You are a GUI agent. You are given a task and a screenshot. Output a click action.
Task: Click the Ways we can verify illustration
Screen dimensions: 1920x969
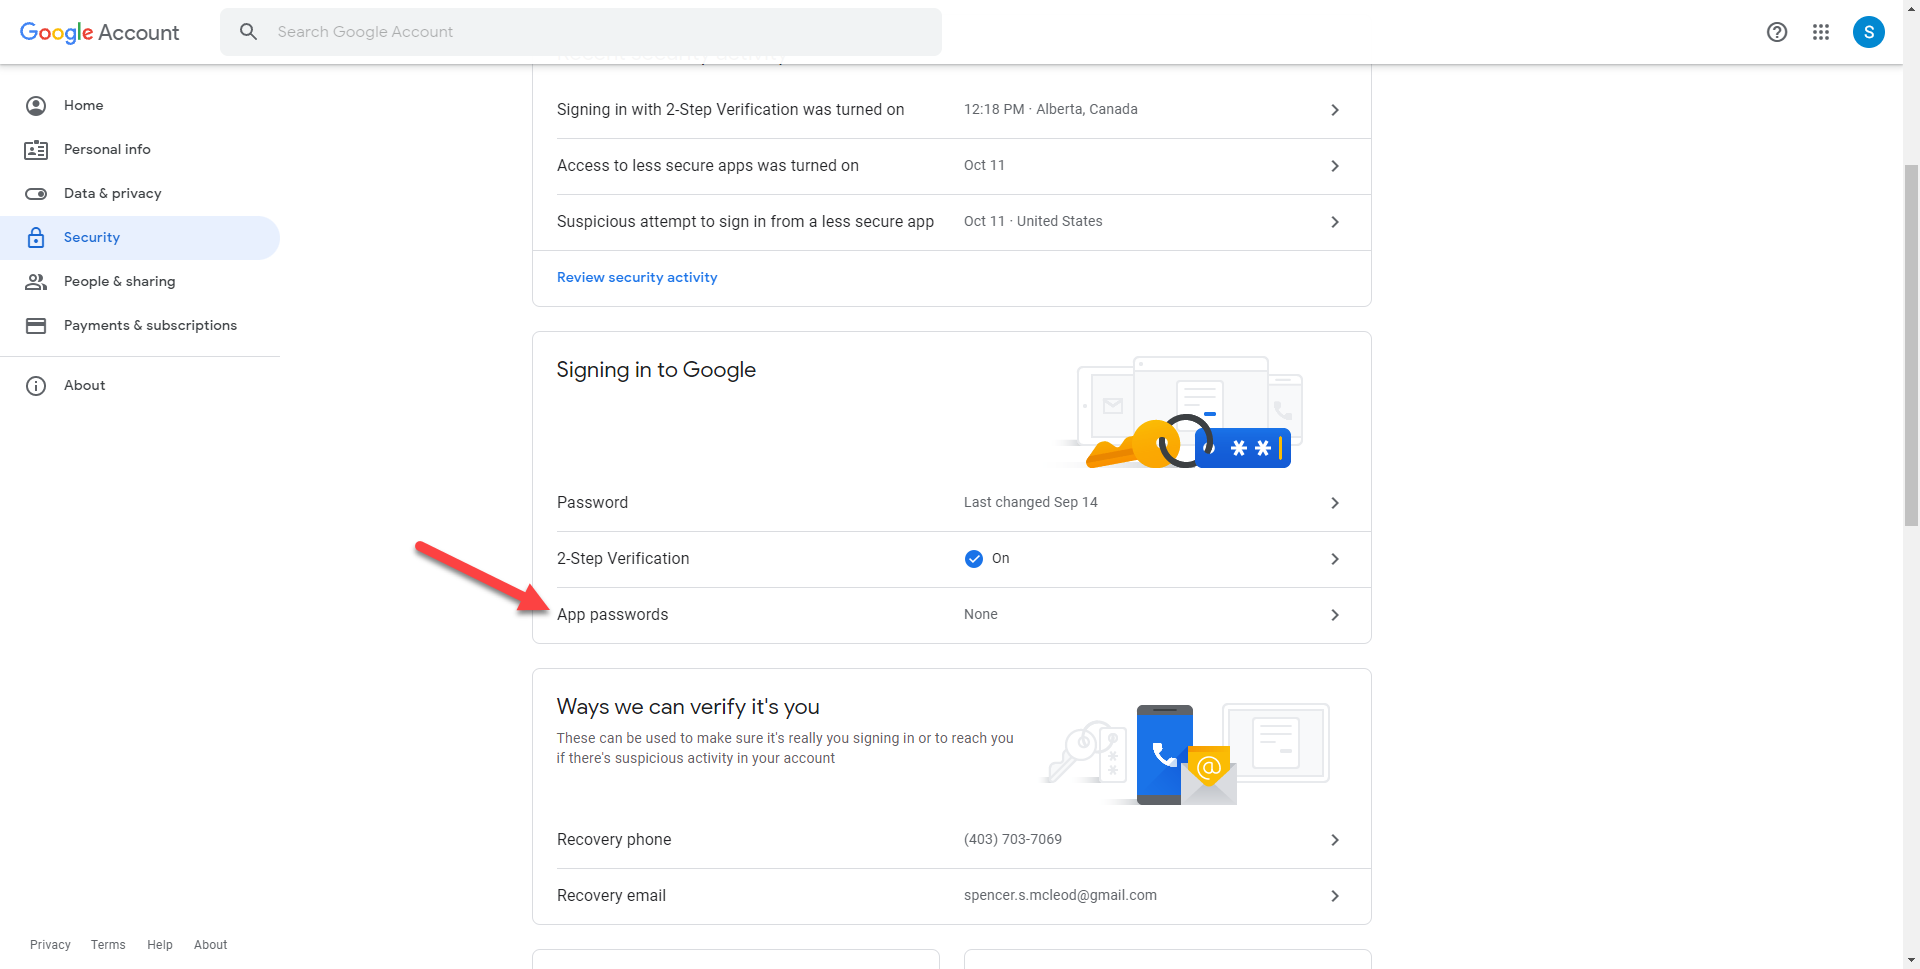(x=1187, y=754)
